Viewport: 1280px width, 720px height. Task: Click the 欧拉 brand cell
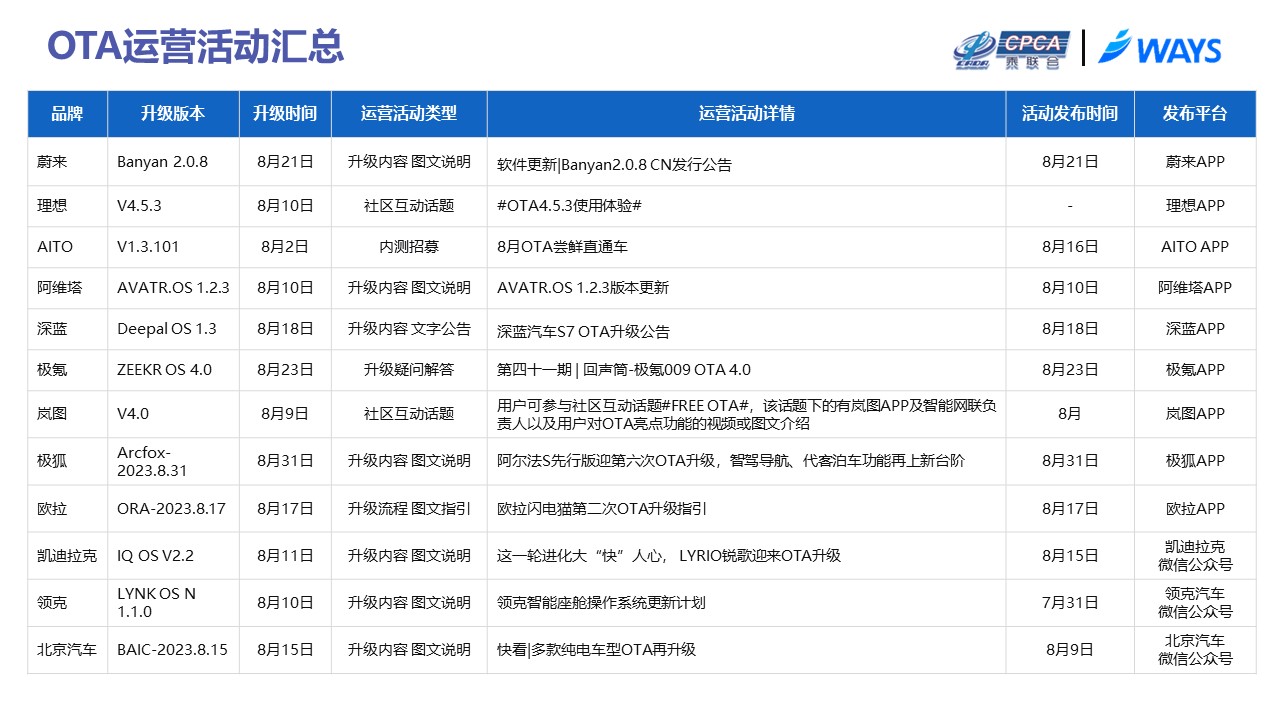tap(67, 508)
